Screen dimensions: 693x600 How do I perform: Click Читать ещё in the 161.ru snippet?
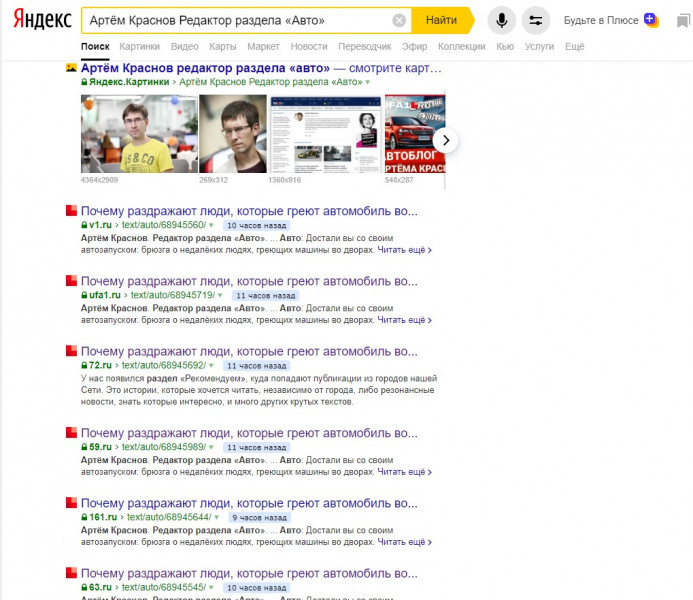(404, 542)
